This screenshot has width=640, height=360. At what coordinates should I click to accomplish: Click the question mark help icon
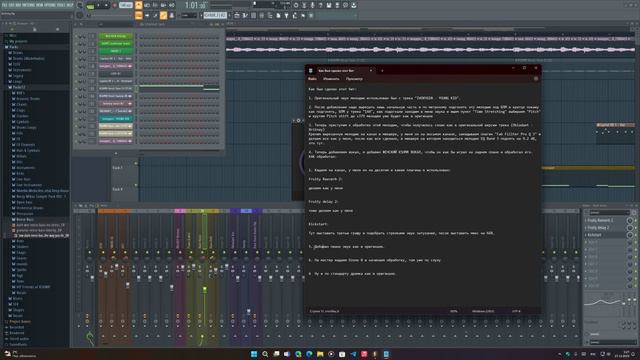[x=320, y=5]
